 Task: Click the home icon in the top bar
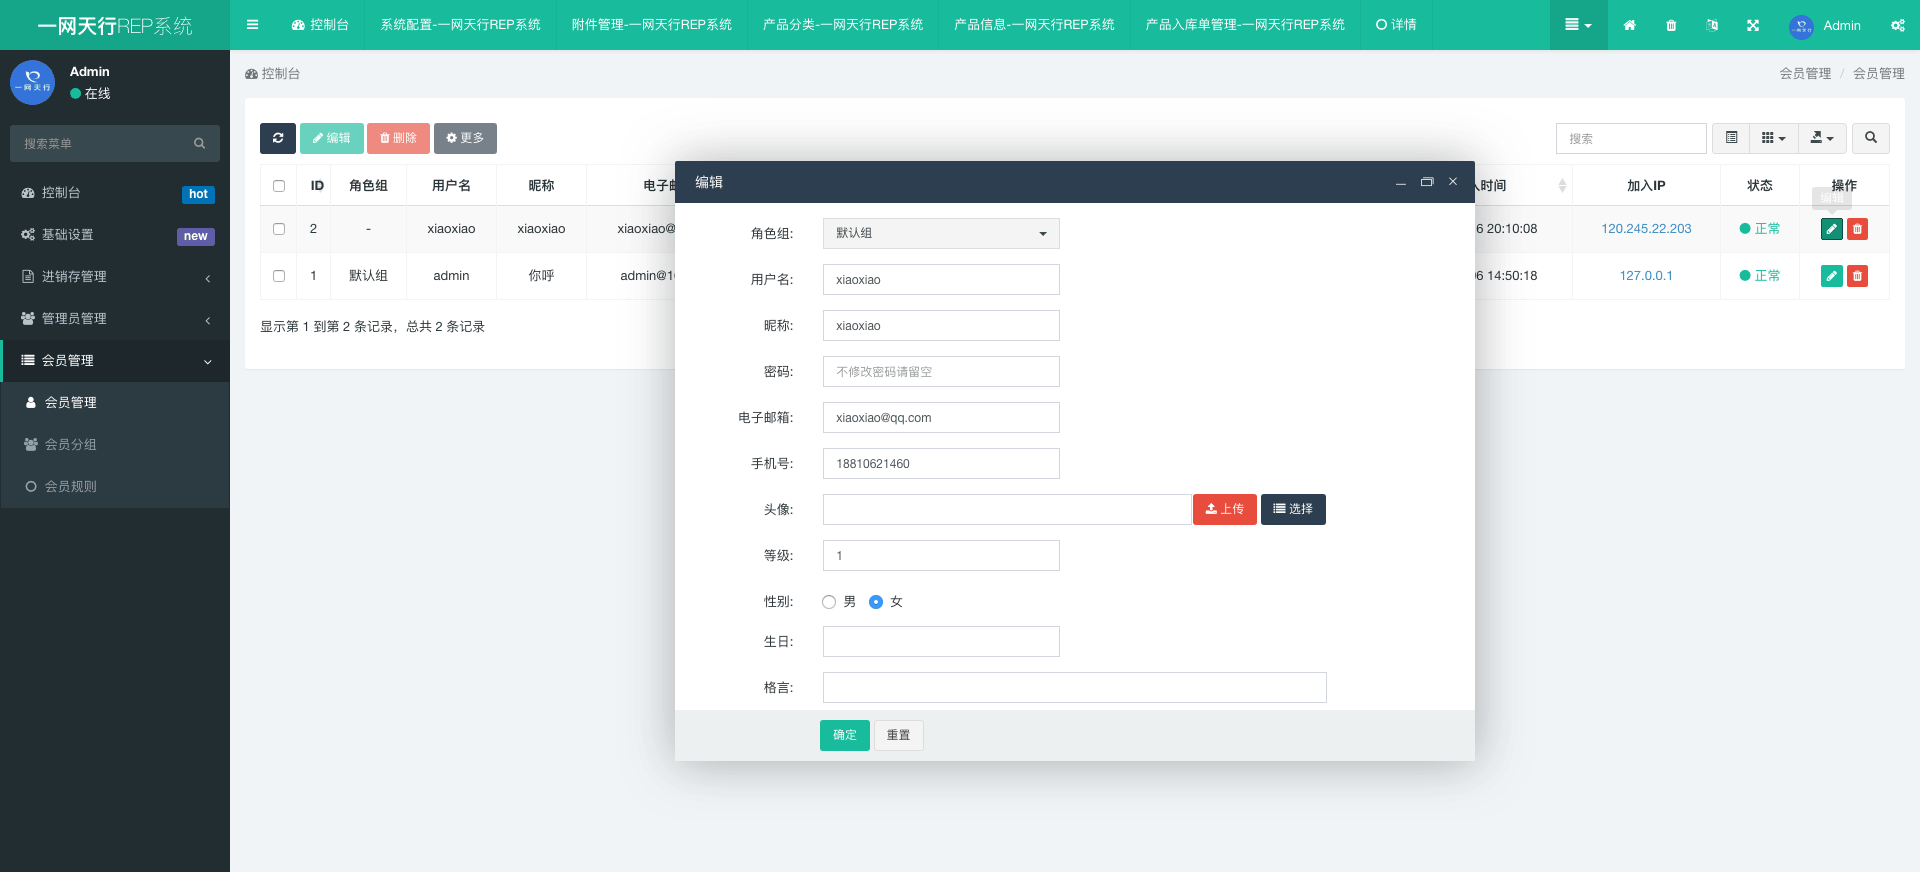click(x=1630, y=25)
